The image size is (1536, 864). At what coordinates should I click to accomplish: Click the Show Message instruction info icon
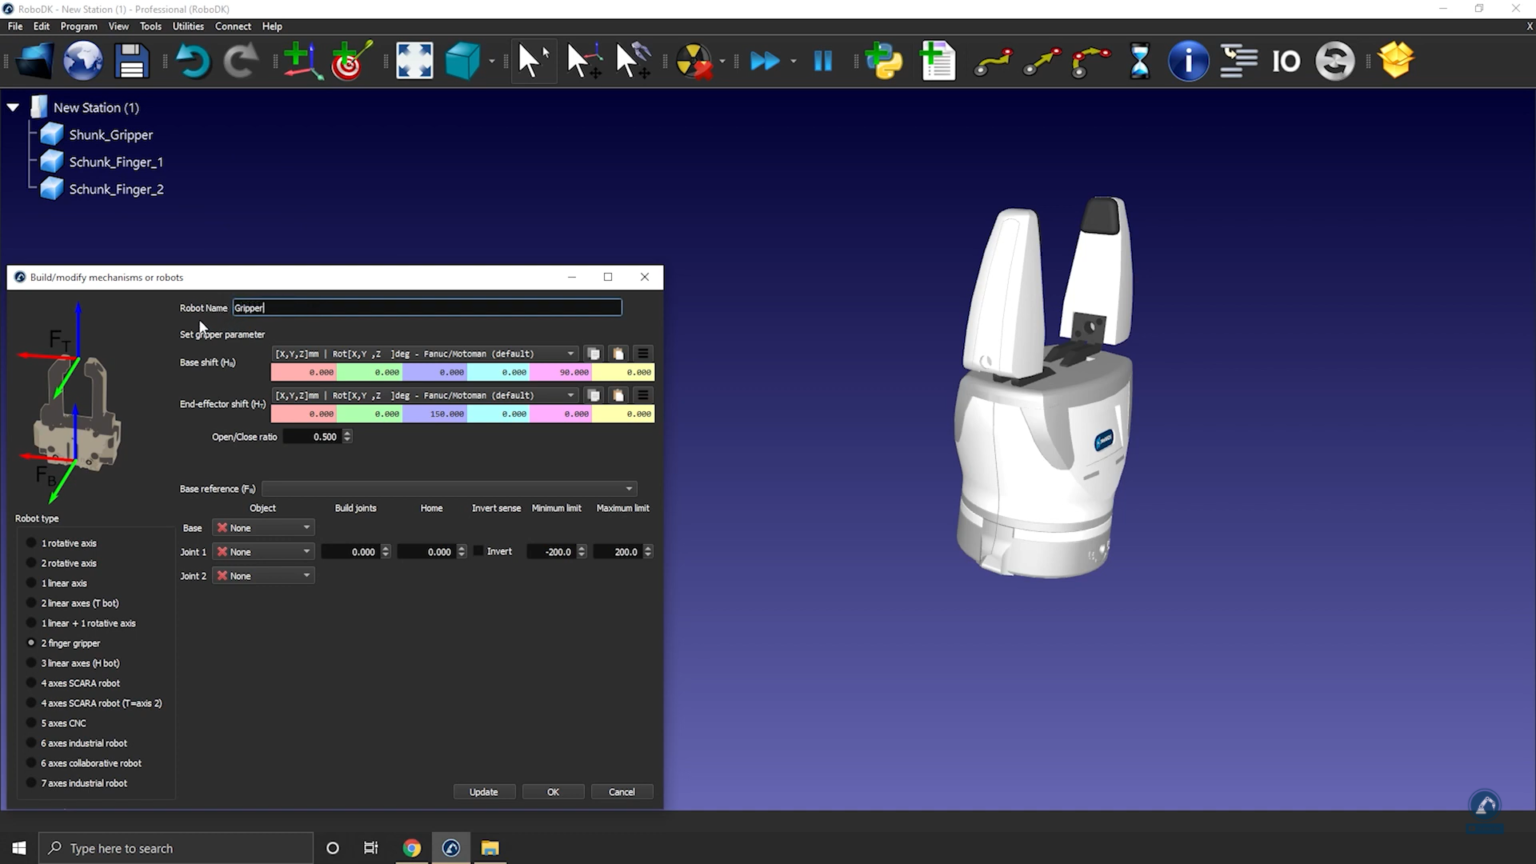click(1188, 61)
